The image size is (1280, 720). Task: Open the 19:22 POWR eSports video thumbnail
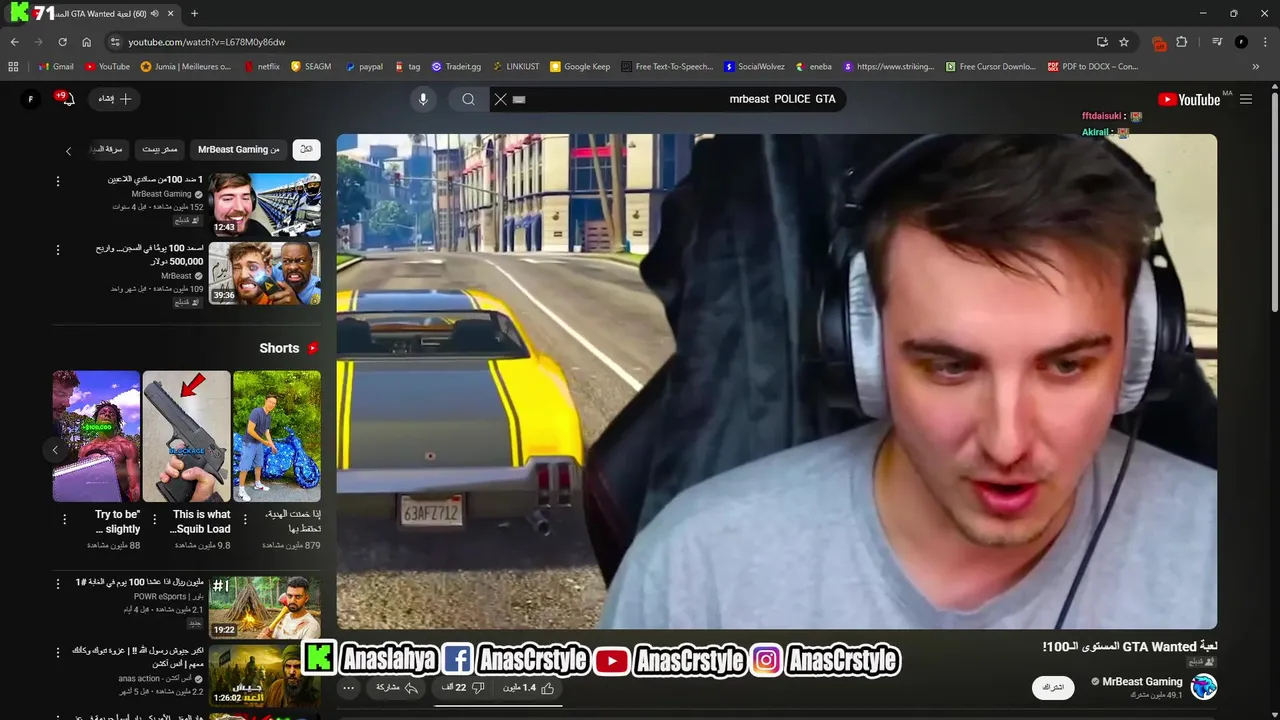coord(265,607)
